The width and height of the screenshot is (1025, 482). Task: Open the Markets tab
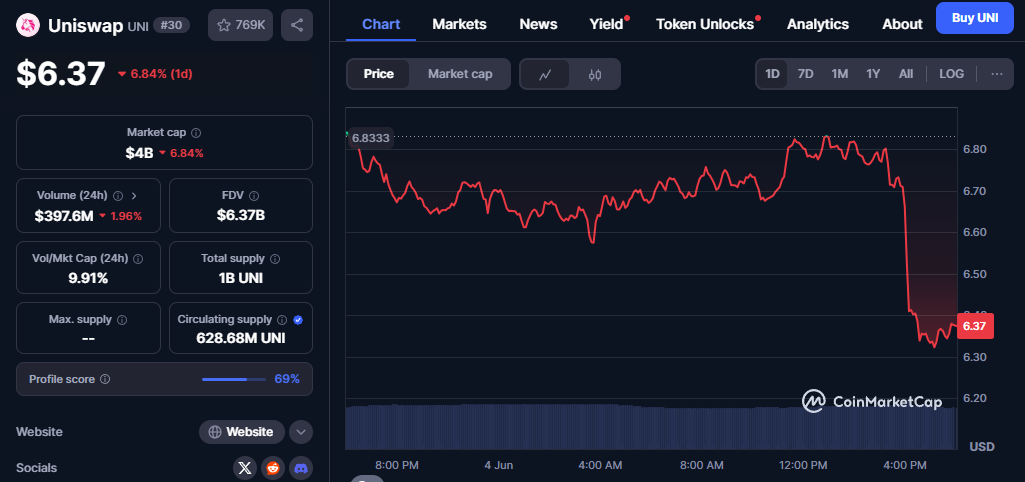pyautogui.click(x=460, y=24)
